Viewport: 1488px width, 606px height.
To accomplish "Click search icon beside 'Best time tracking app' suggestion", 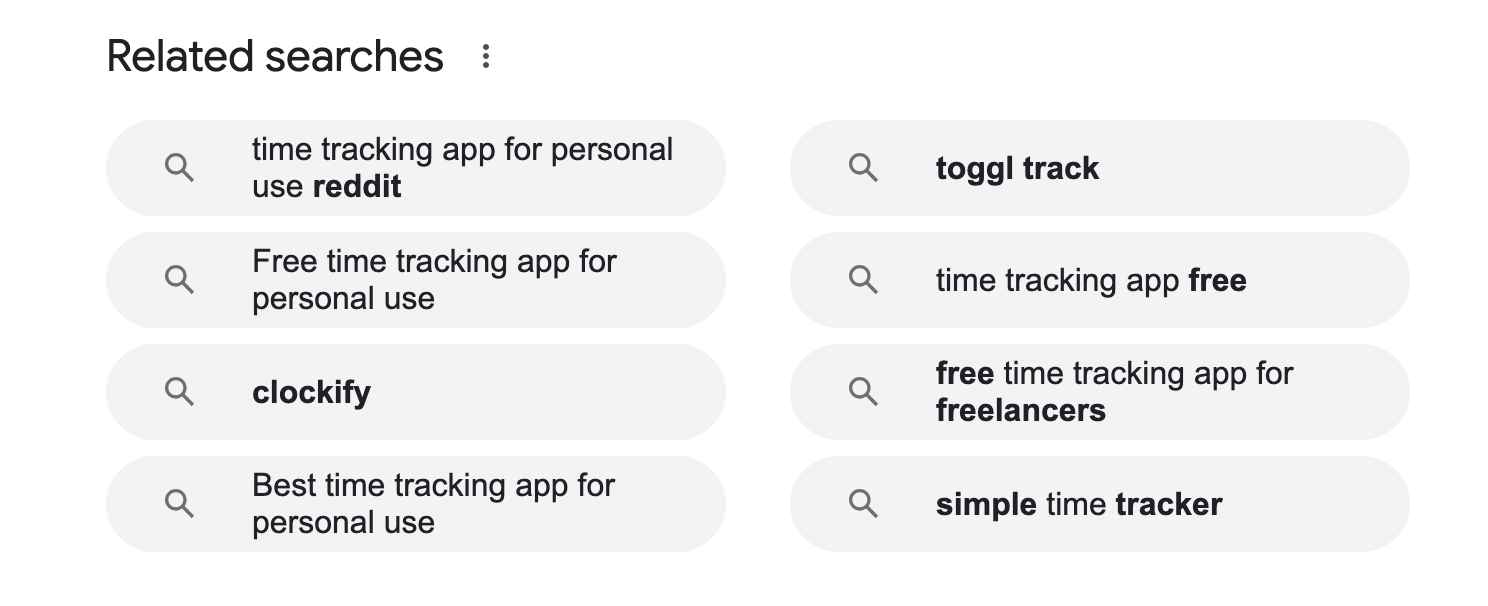I will click(179, 504).
